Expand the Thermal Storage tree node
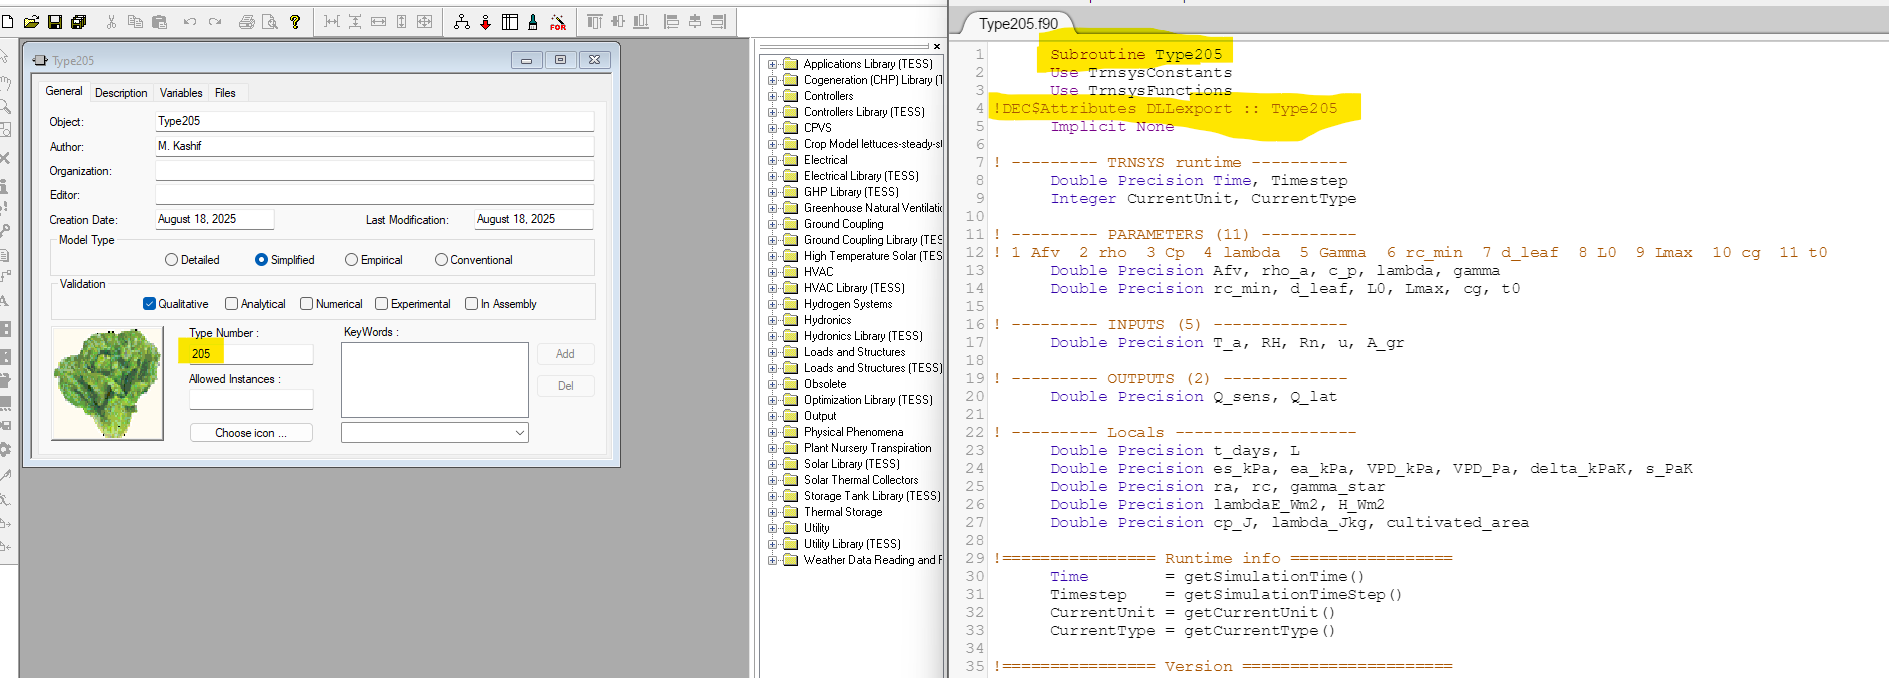This screenshot has height=678, width=1889. [x=772, y=512]
